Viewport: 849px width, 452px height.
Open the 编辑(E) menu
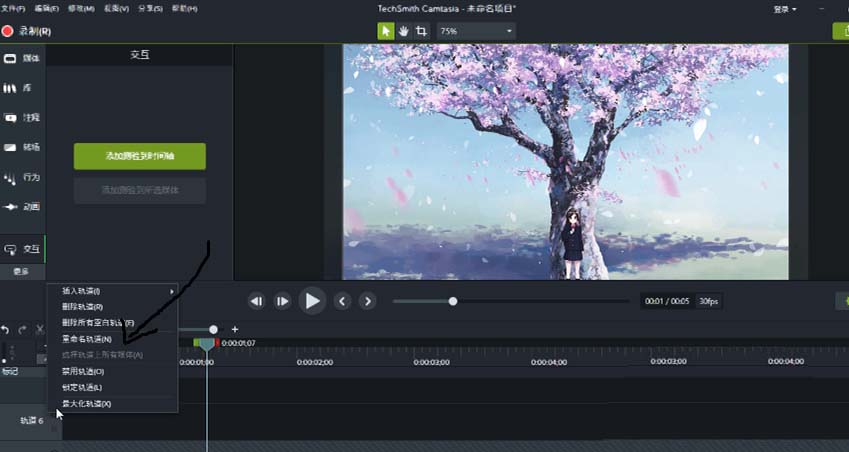47,9
